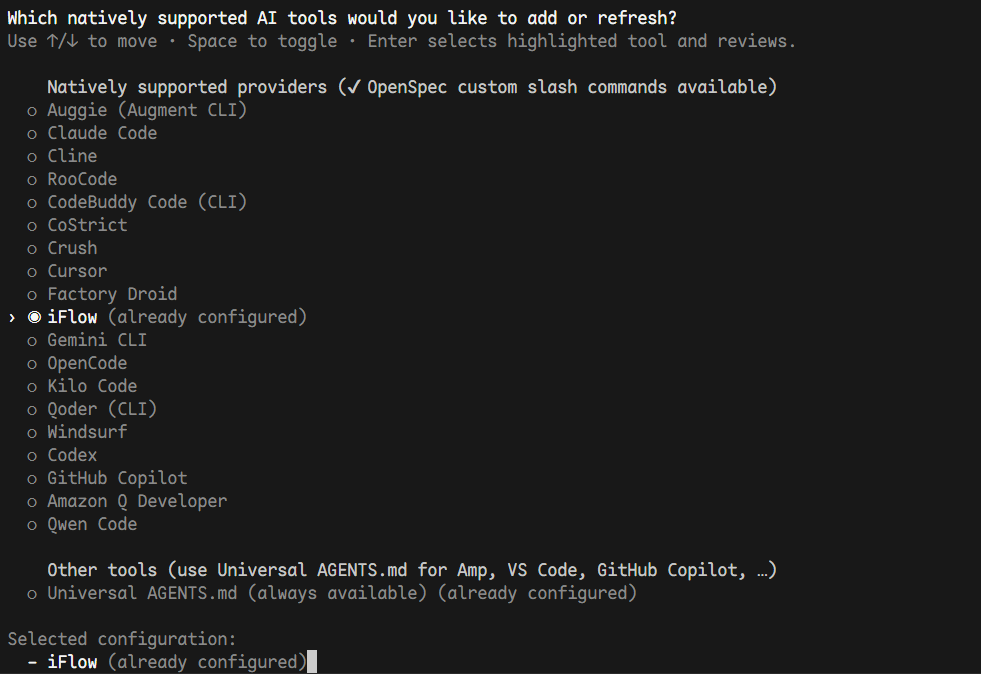Viewport: 981px width, 674px height.
Task: Choose Cline from the provider list
Action: [72, 156]
